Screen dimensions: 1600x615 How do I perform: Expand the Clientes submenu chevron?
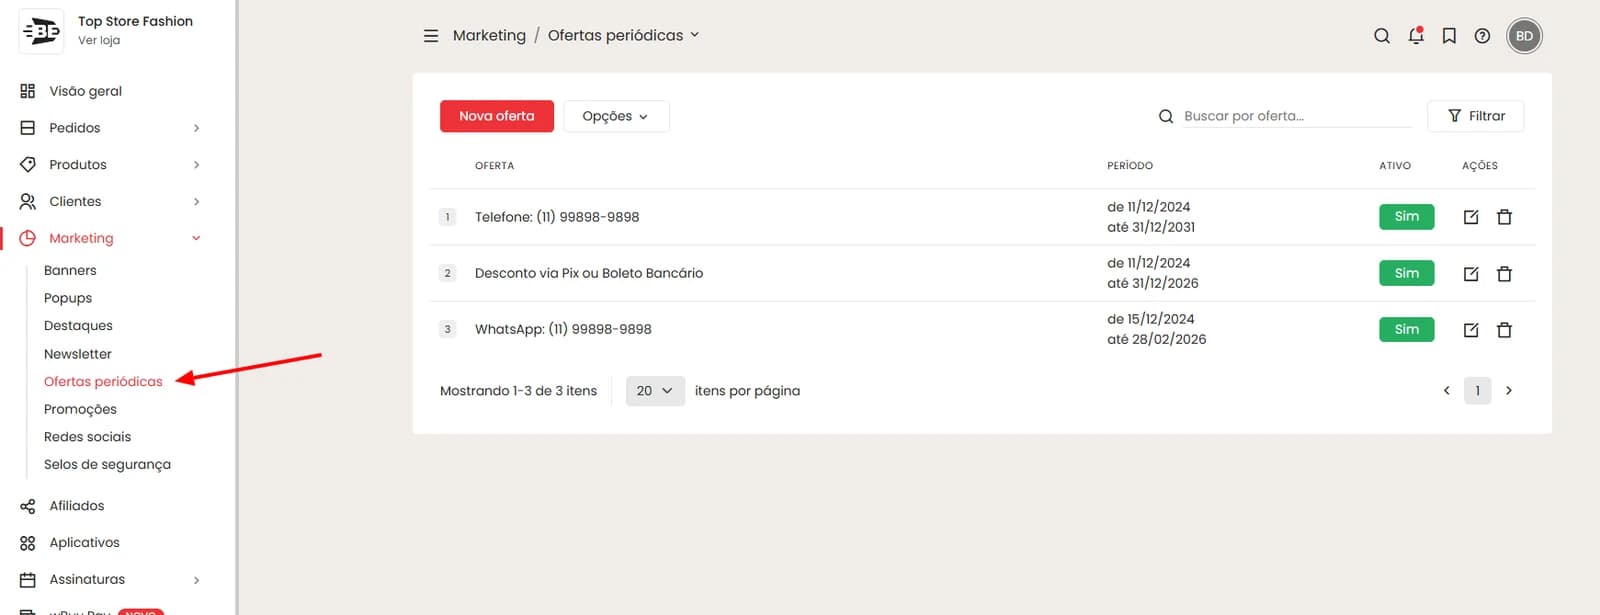[197, 202]
